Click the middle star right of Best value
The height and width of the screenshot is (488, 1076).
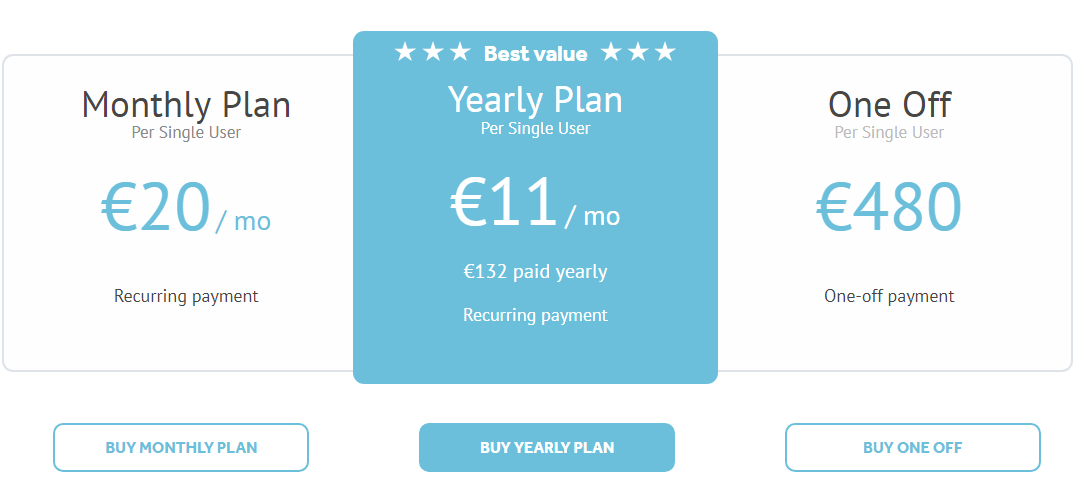(638, 52)
